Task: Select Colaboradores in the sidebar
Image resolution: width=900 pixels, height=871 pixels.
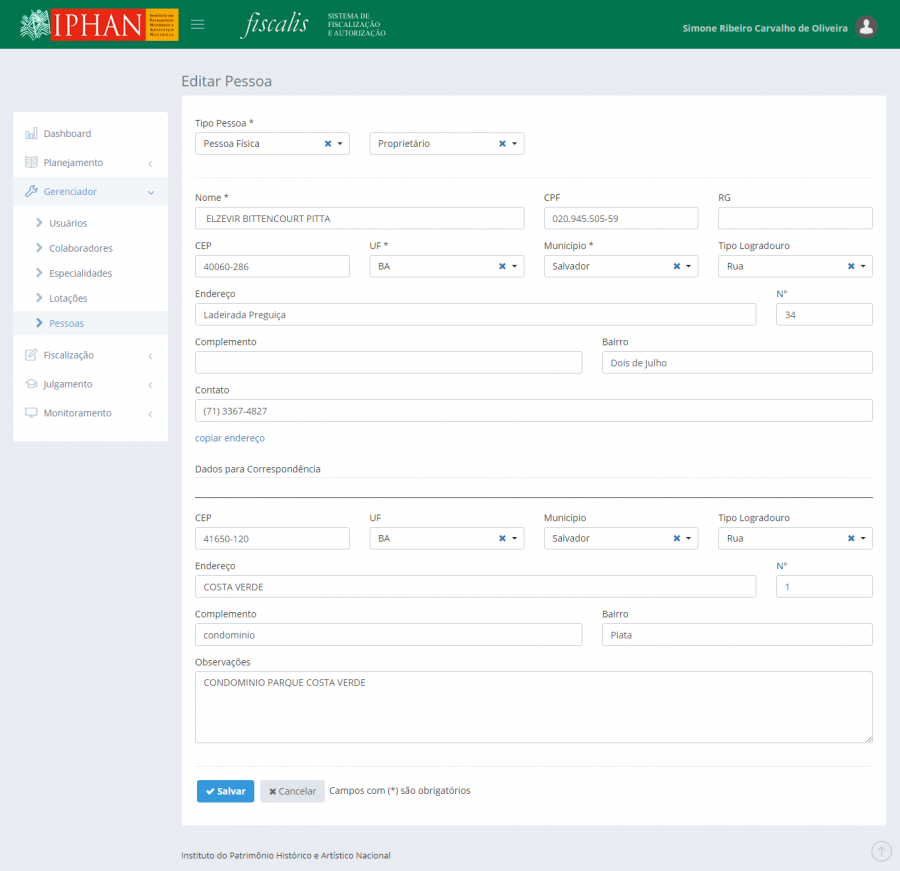Action: [x=80, y=248]
